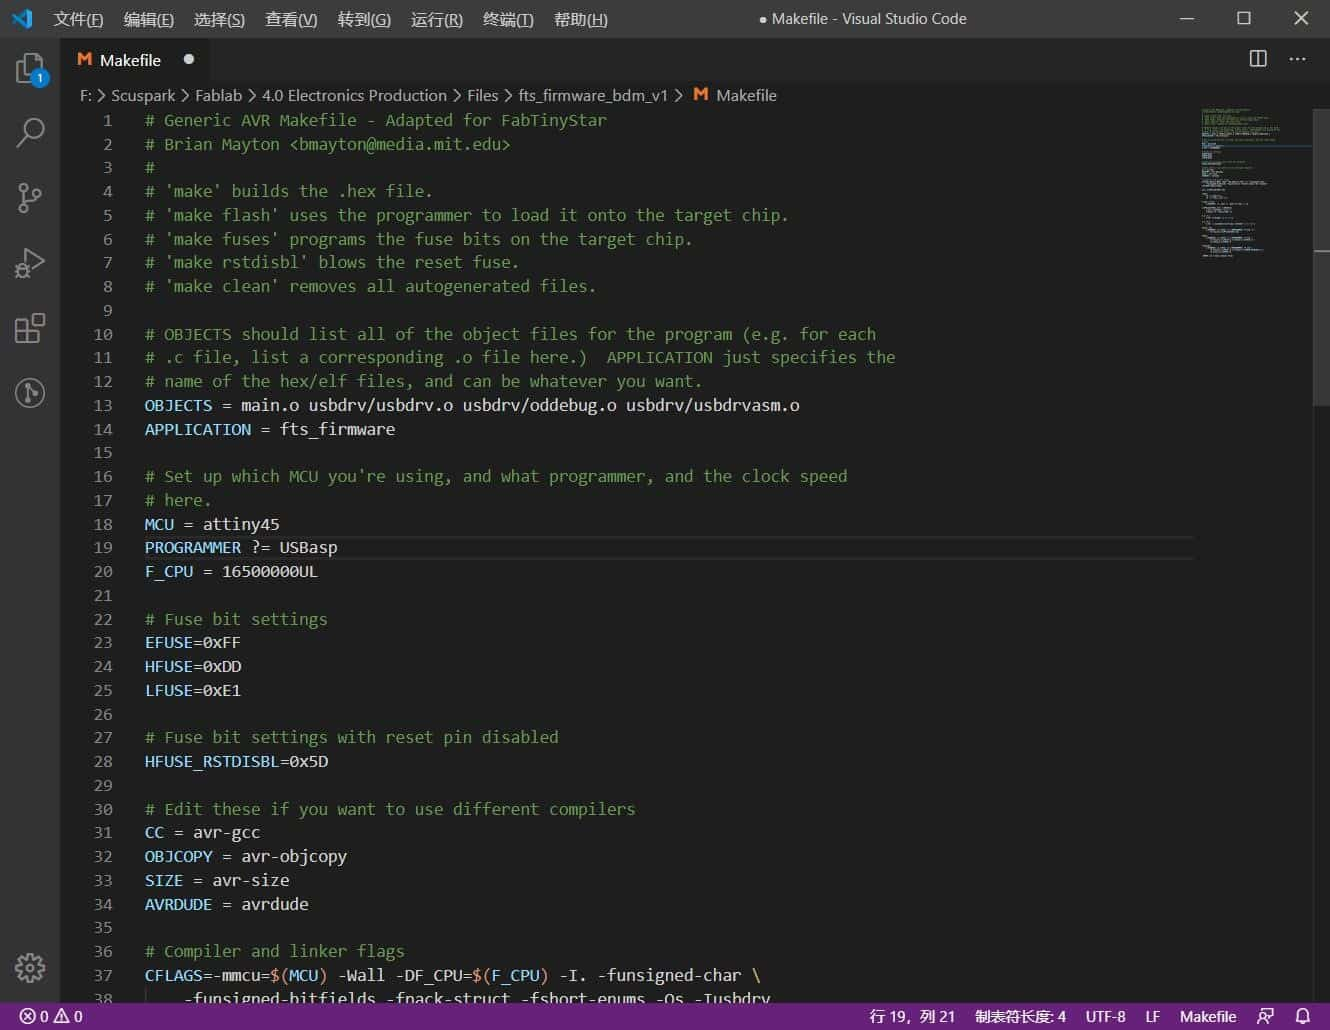
Task: Select the Makefile editor tab
Action: pos(135,60)
